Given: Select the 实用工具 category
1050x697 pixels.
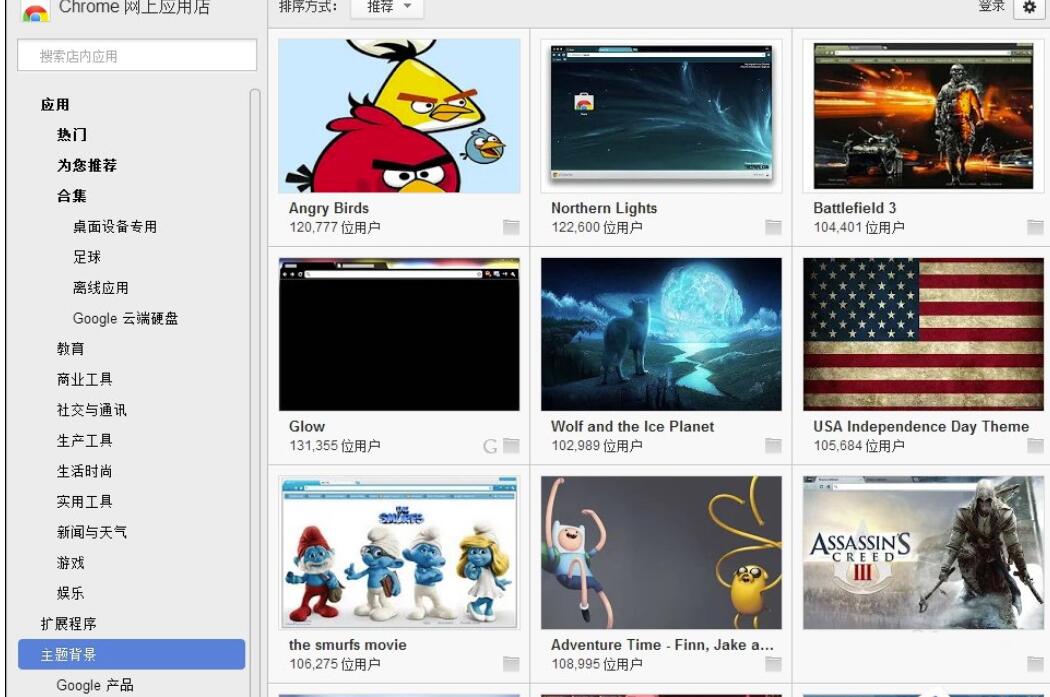Looking at the screenshot, I should (84, 501).
